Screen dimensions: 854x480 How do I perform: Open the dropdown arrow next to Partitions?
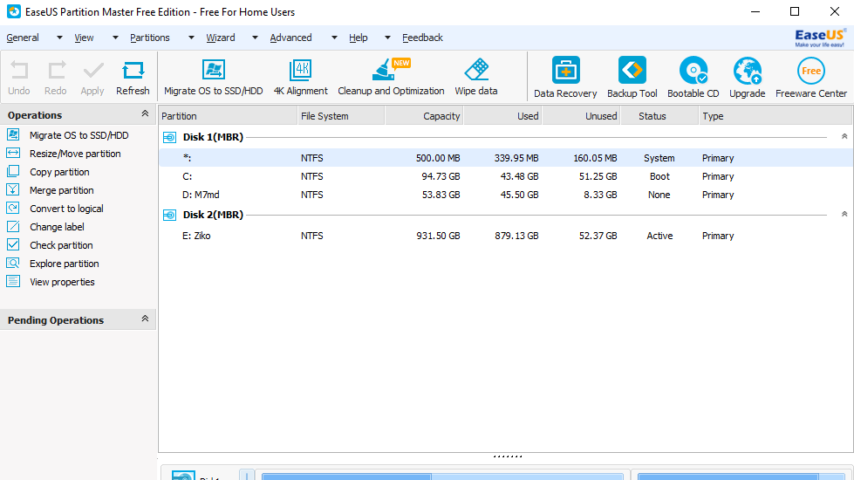pos(191,38)
